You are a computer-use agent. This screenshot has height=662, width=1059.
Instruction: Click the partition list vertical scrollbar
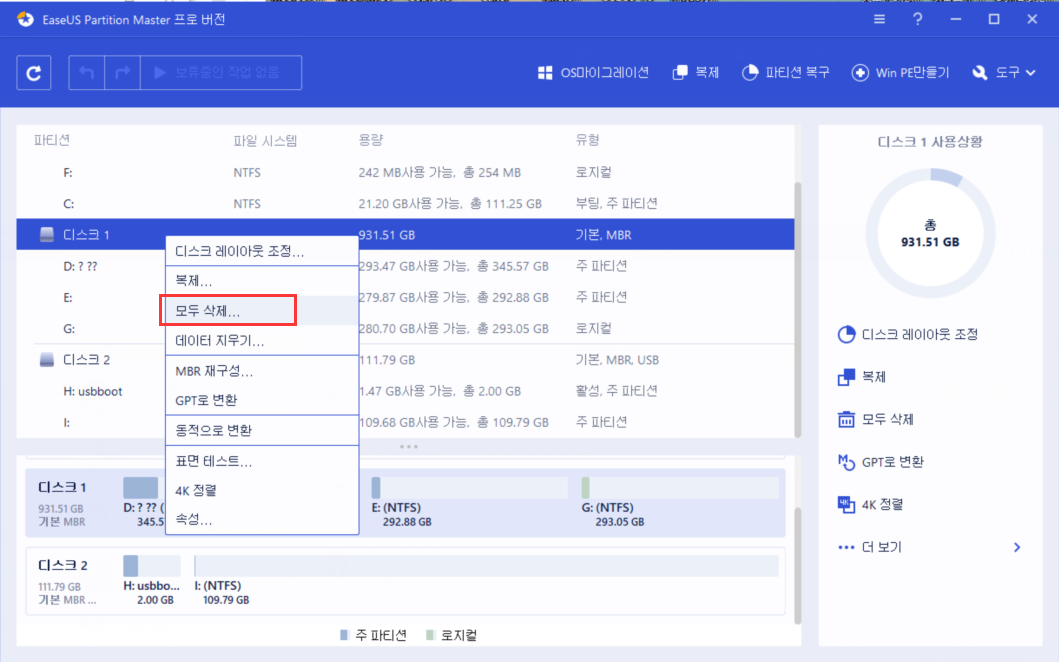click(798, 309)
